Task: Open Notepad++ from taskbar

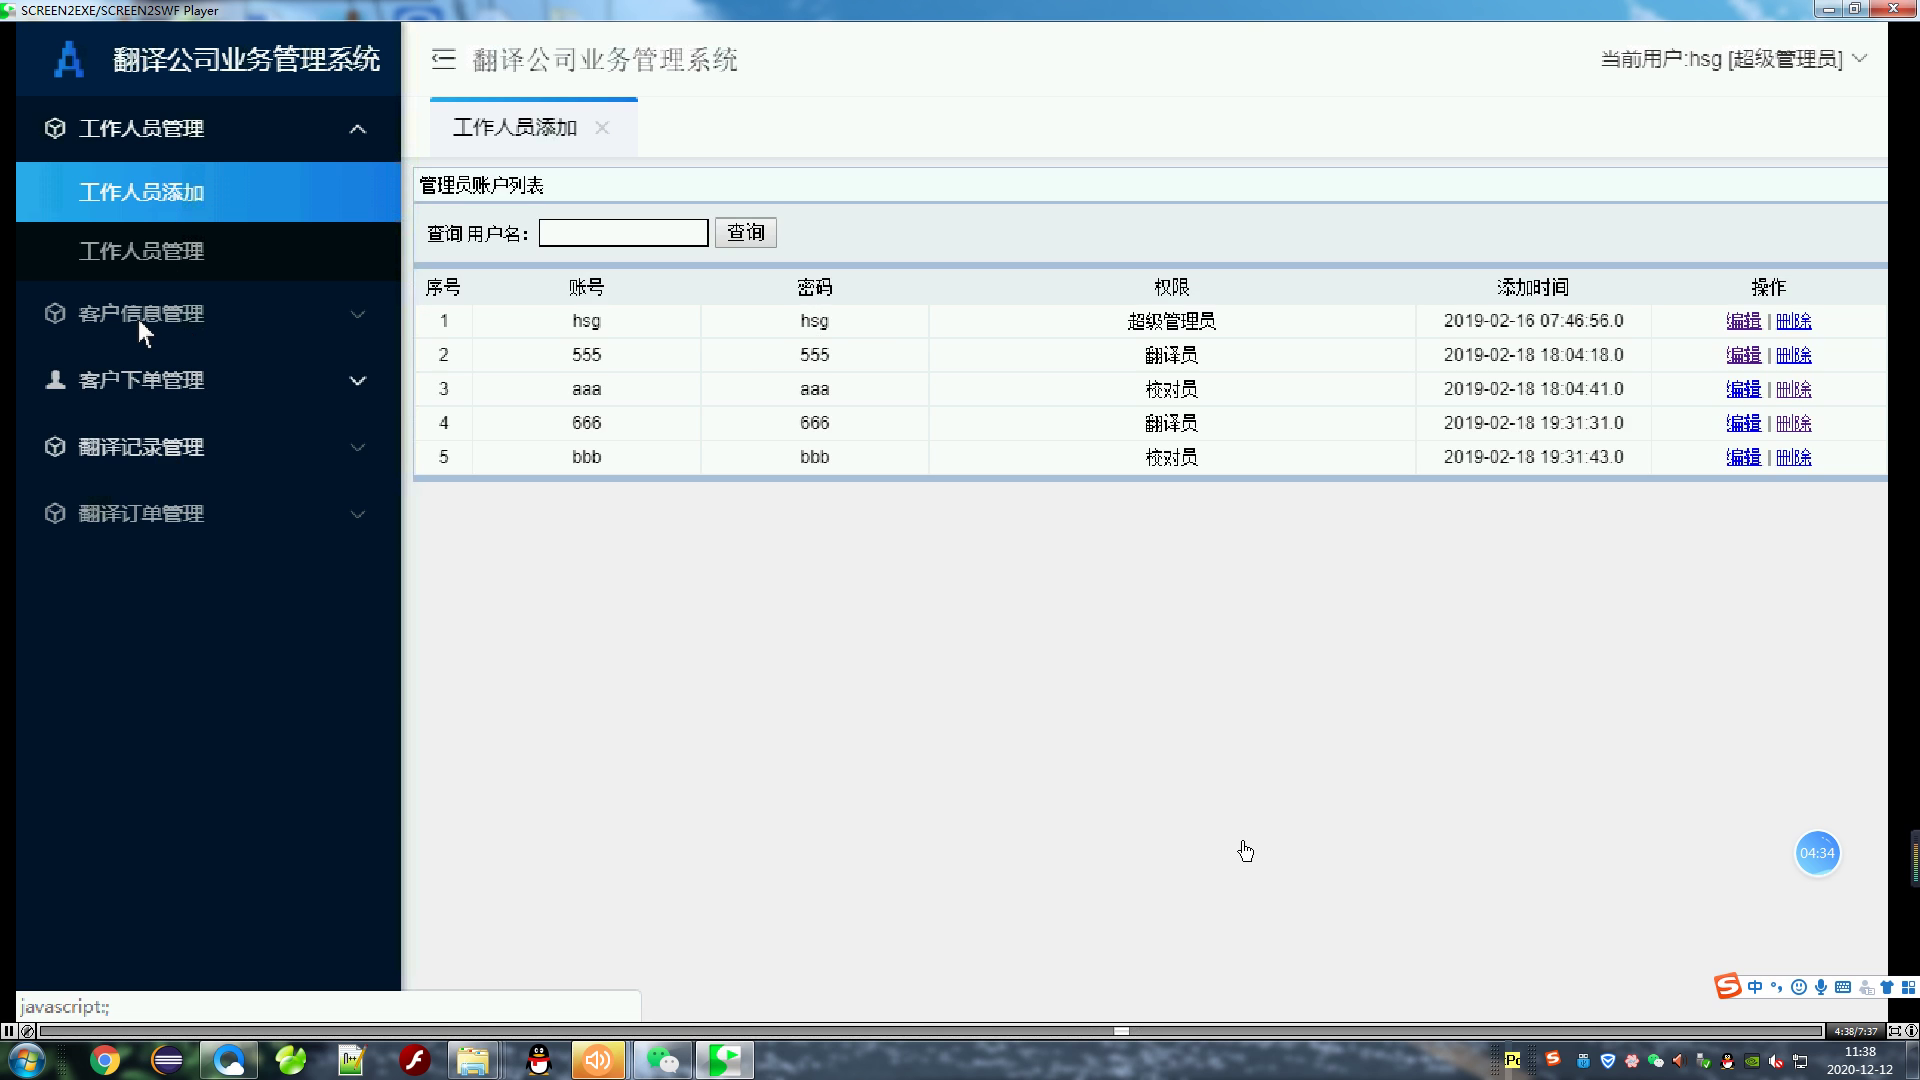Action: [352, 1060]
